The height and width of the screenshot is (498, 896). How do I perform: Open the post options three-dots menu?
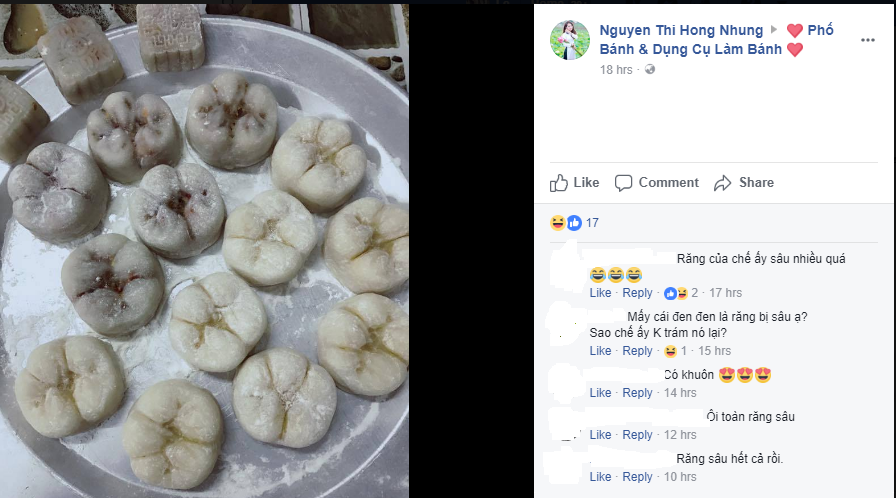[867, 40]
